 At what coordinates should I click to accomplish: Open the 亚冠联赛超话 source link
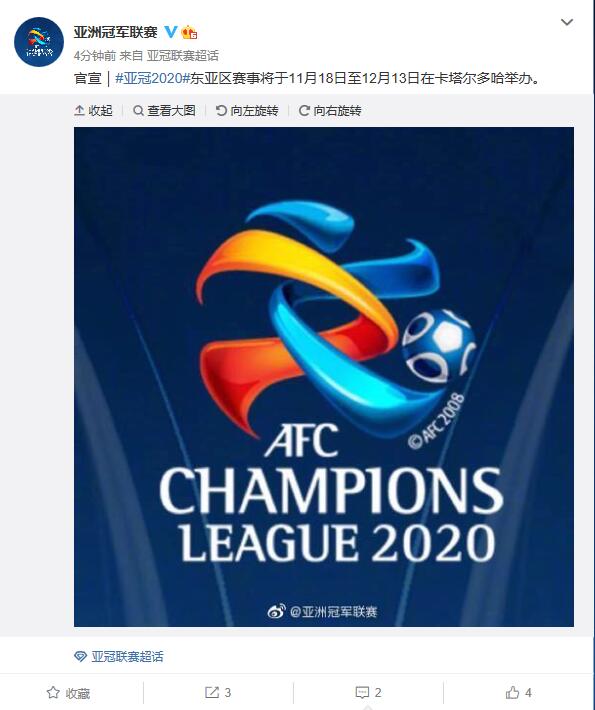[x=182, y=56]
